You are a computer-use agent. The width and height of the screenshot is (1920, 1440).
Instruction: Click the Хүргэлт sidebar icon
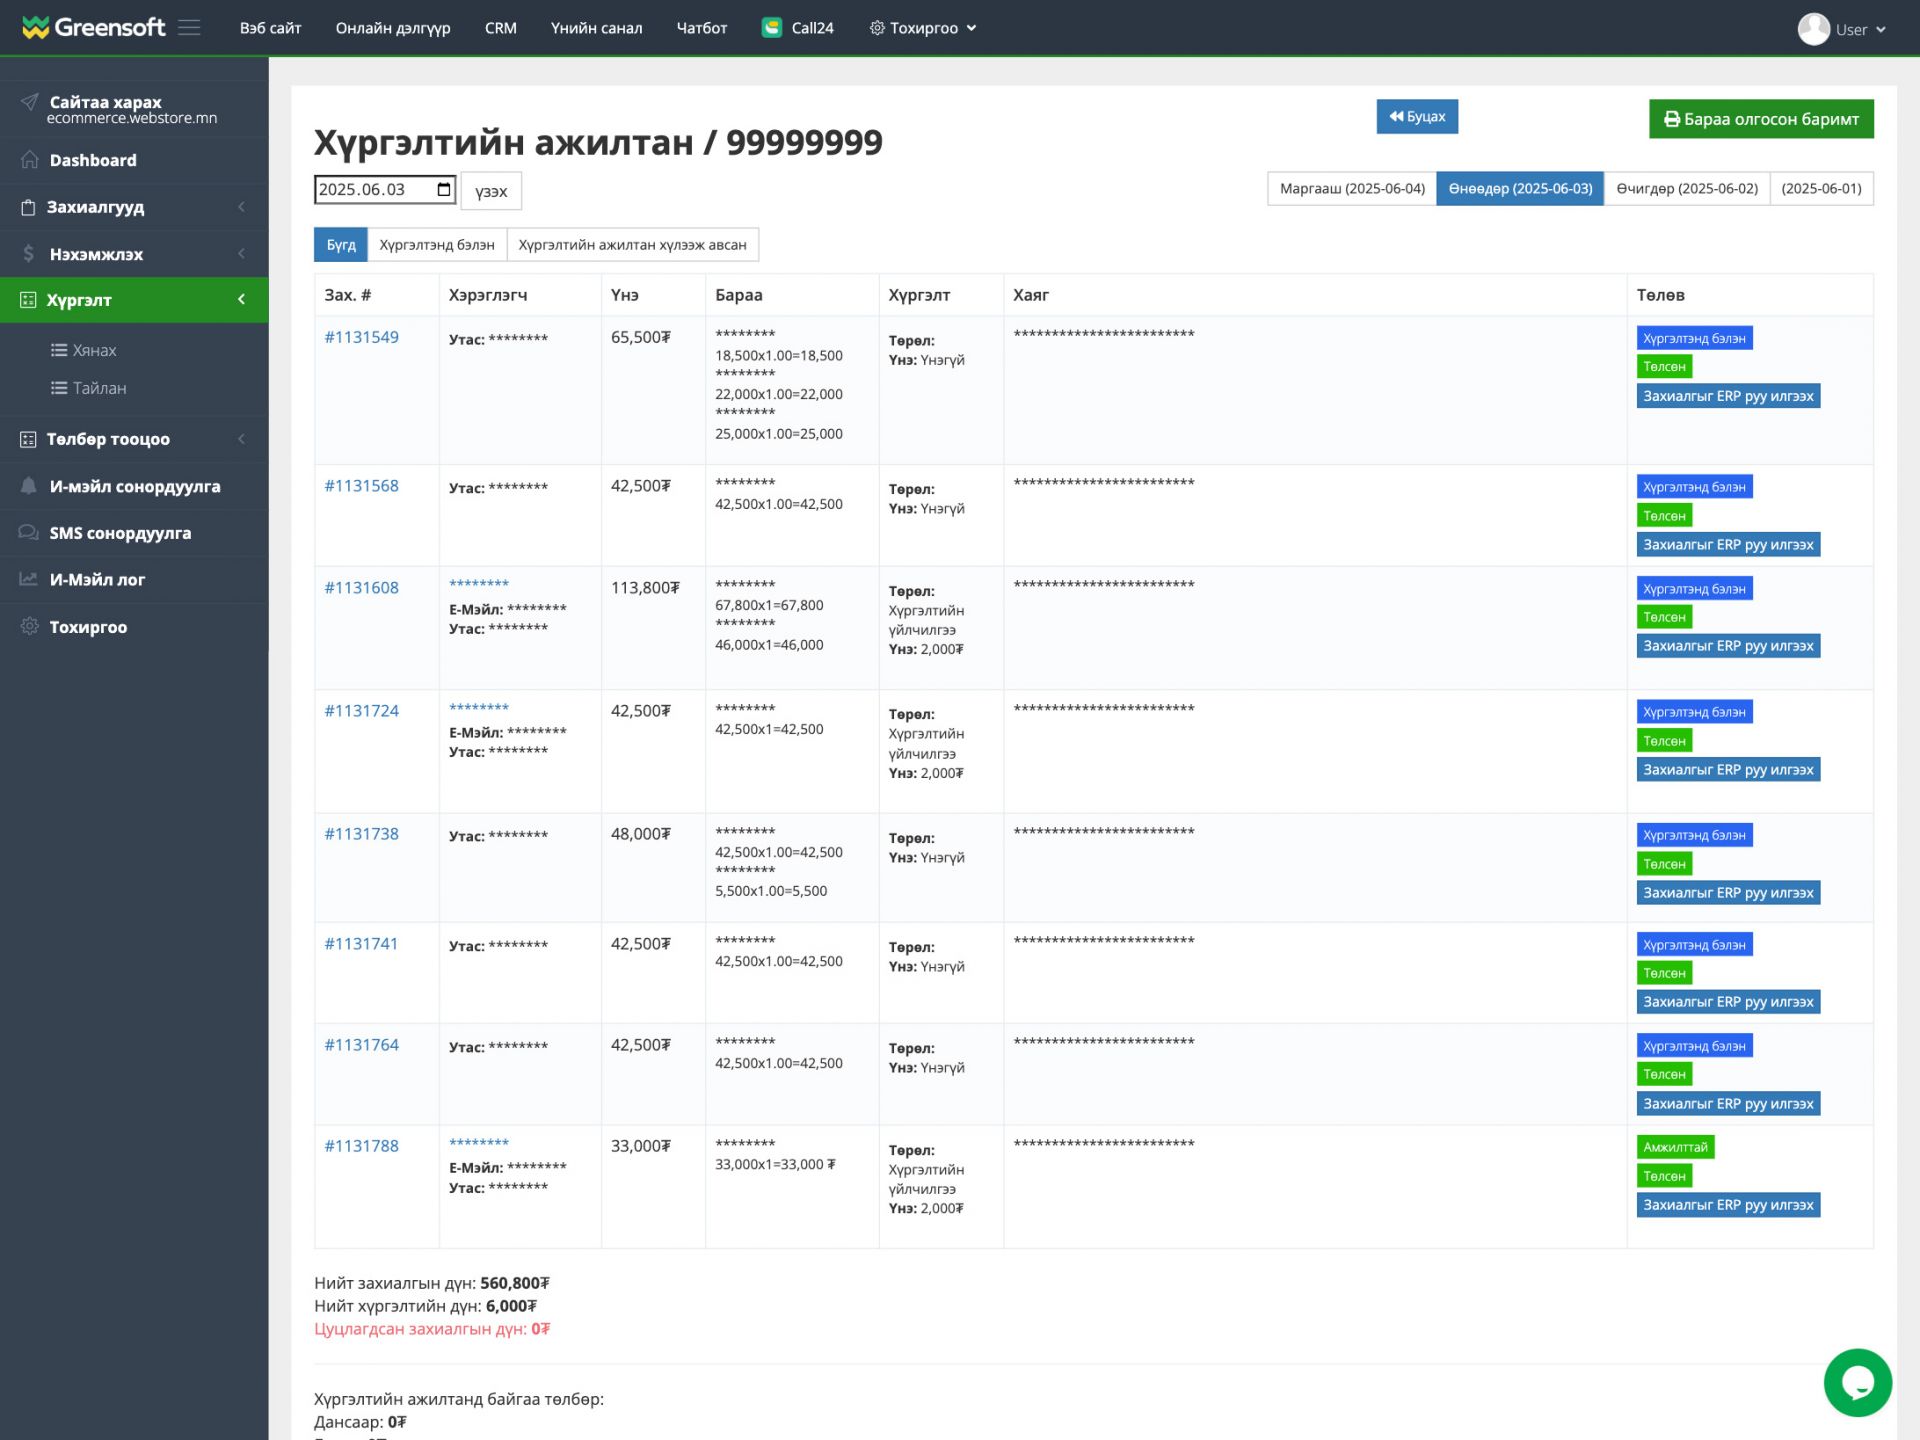coord(28,300)
